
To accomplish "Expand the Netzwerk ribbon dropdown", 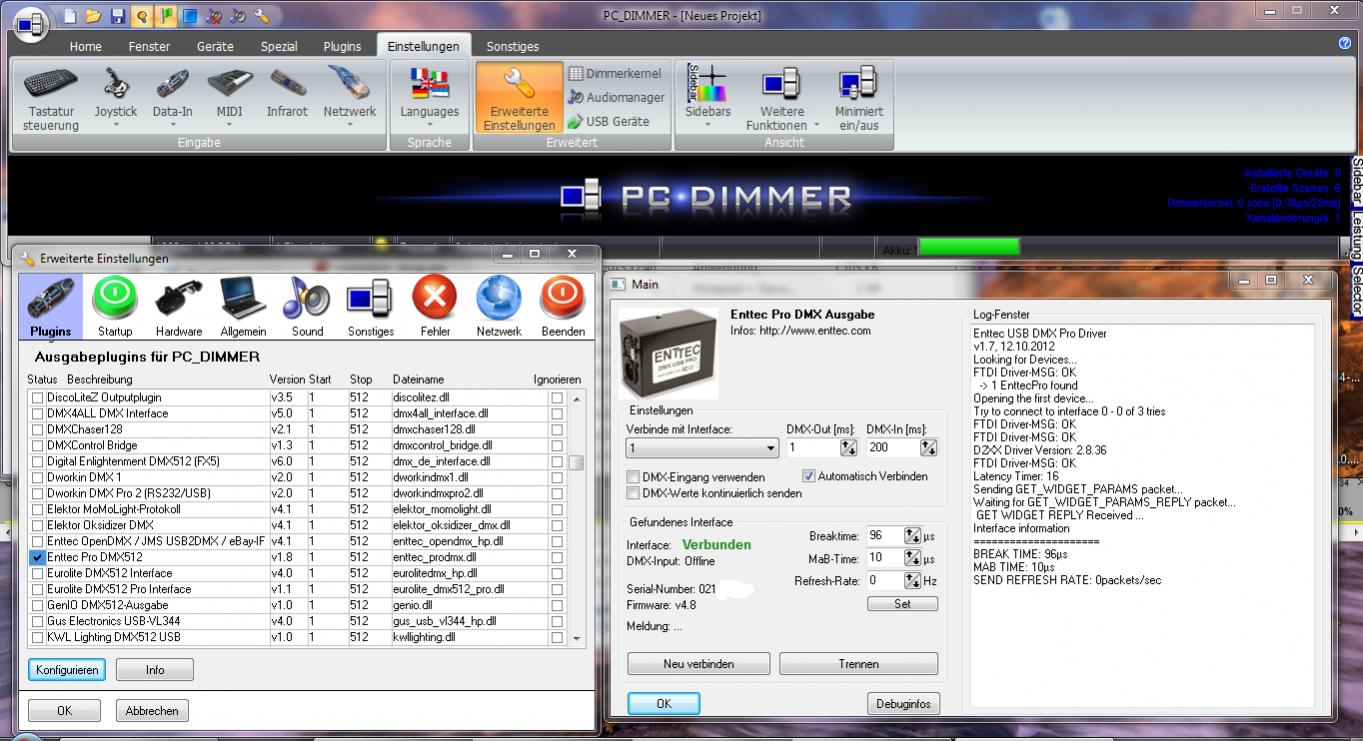I will 349,125.
